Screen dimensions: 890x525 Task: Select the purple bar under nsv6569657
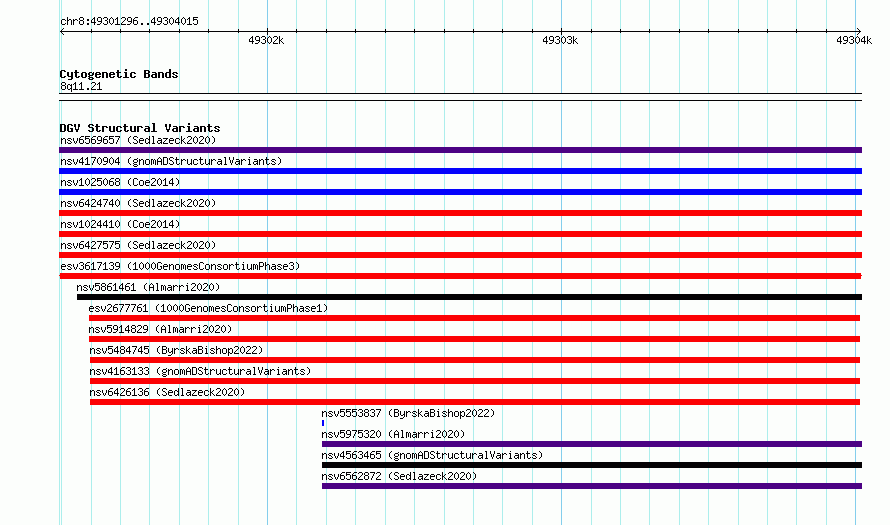[x=460, y=150]
